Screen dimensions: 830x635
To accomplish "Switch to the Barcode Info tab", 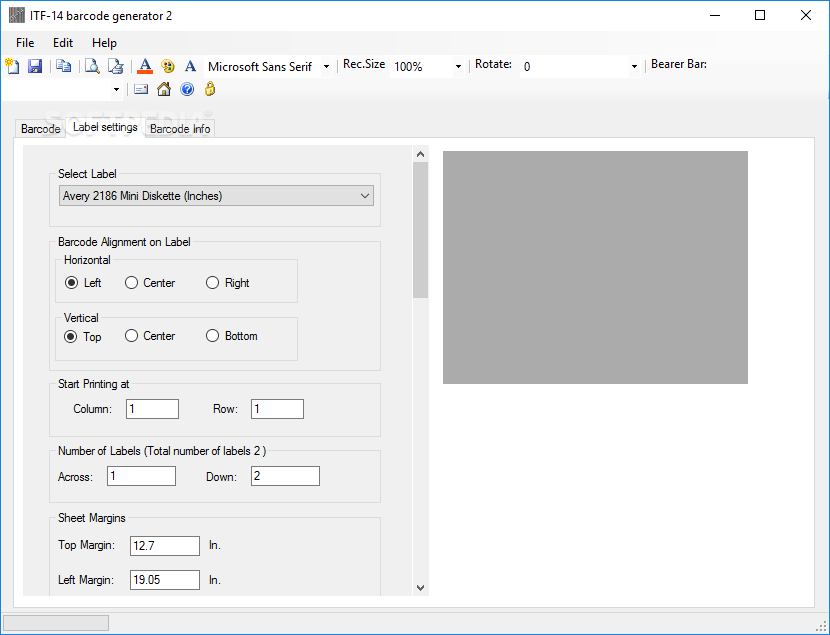I will 180,129.
